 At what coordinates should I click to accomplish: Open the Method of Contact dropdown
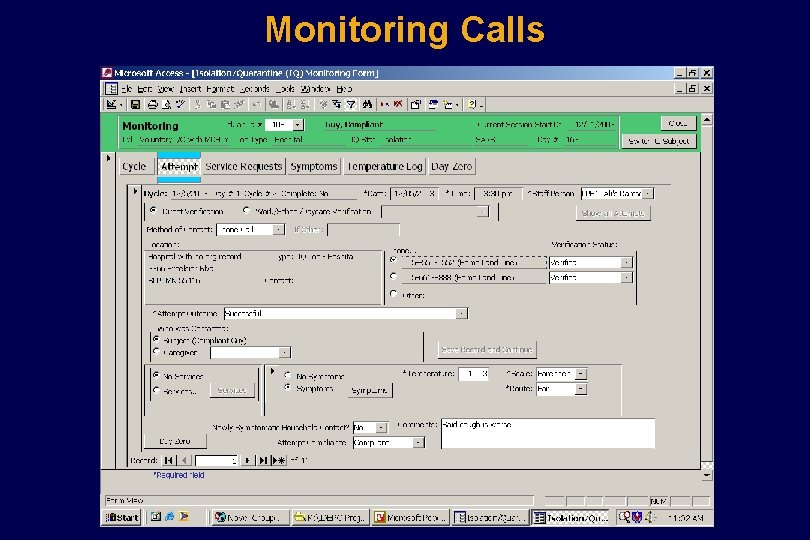point(278,229)
